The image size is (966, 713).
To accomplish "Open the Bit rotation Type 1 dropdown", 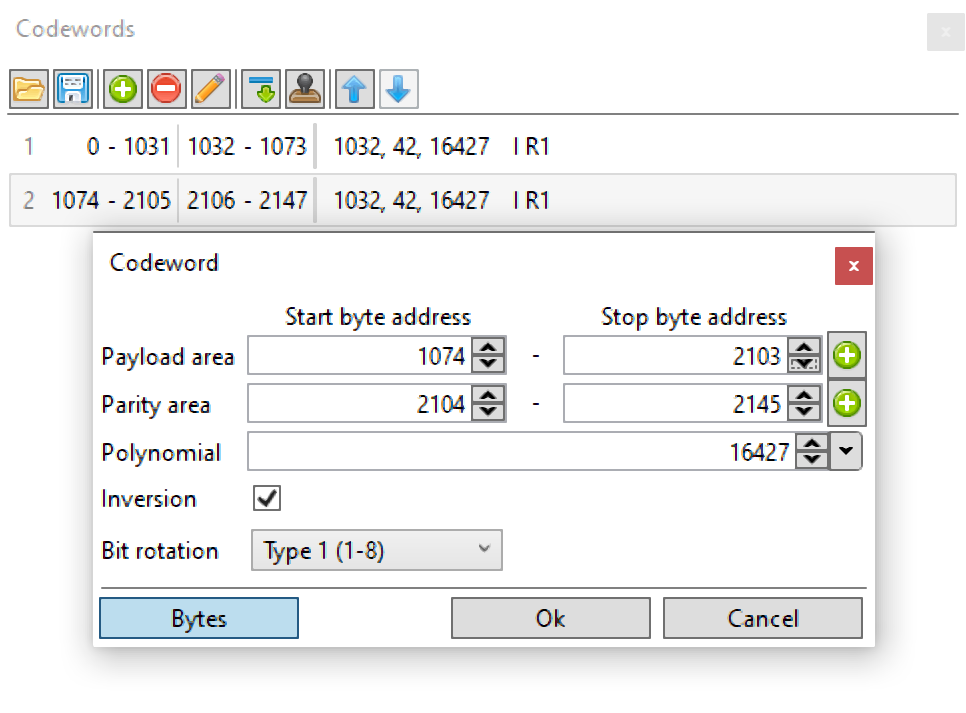I will [x=376, y=550].
